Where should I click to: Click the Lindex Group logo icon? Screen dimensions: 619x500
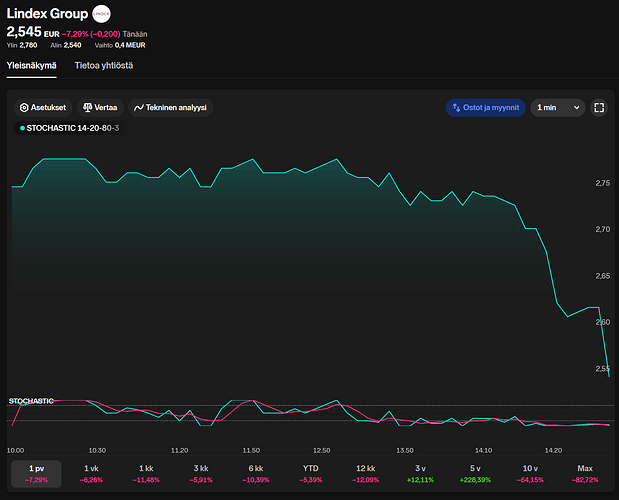pyautogui.click(x=102, y=15)
